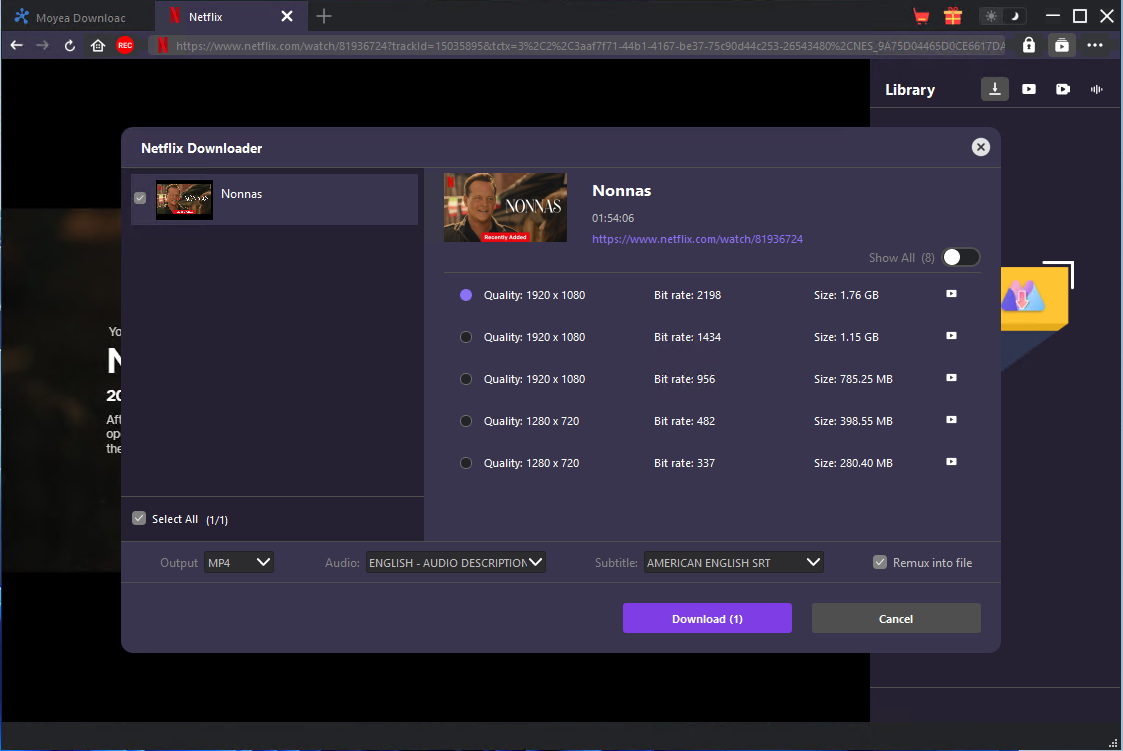
Task: Click video icon for 398.55 MB row
Action: [951, 420]
